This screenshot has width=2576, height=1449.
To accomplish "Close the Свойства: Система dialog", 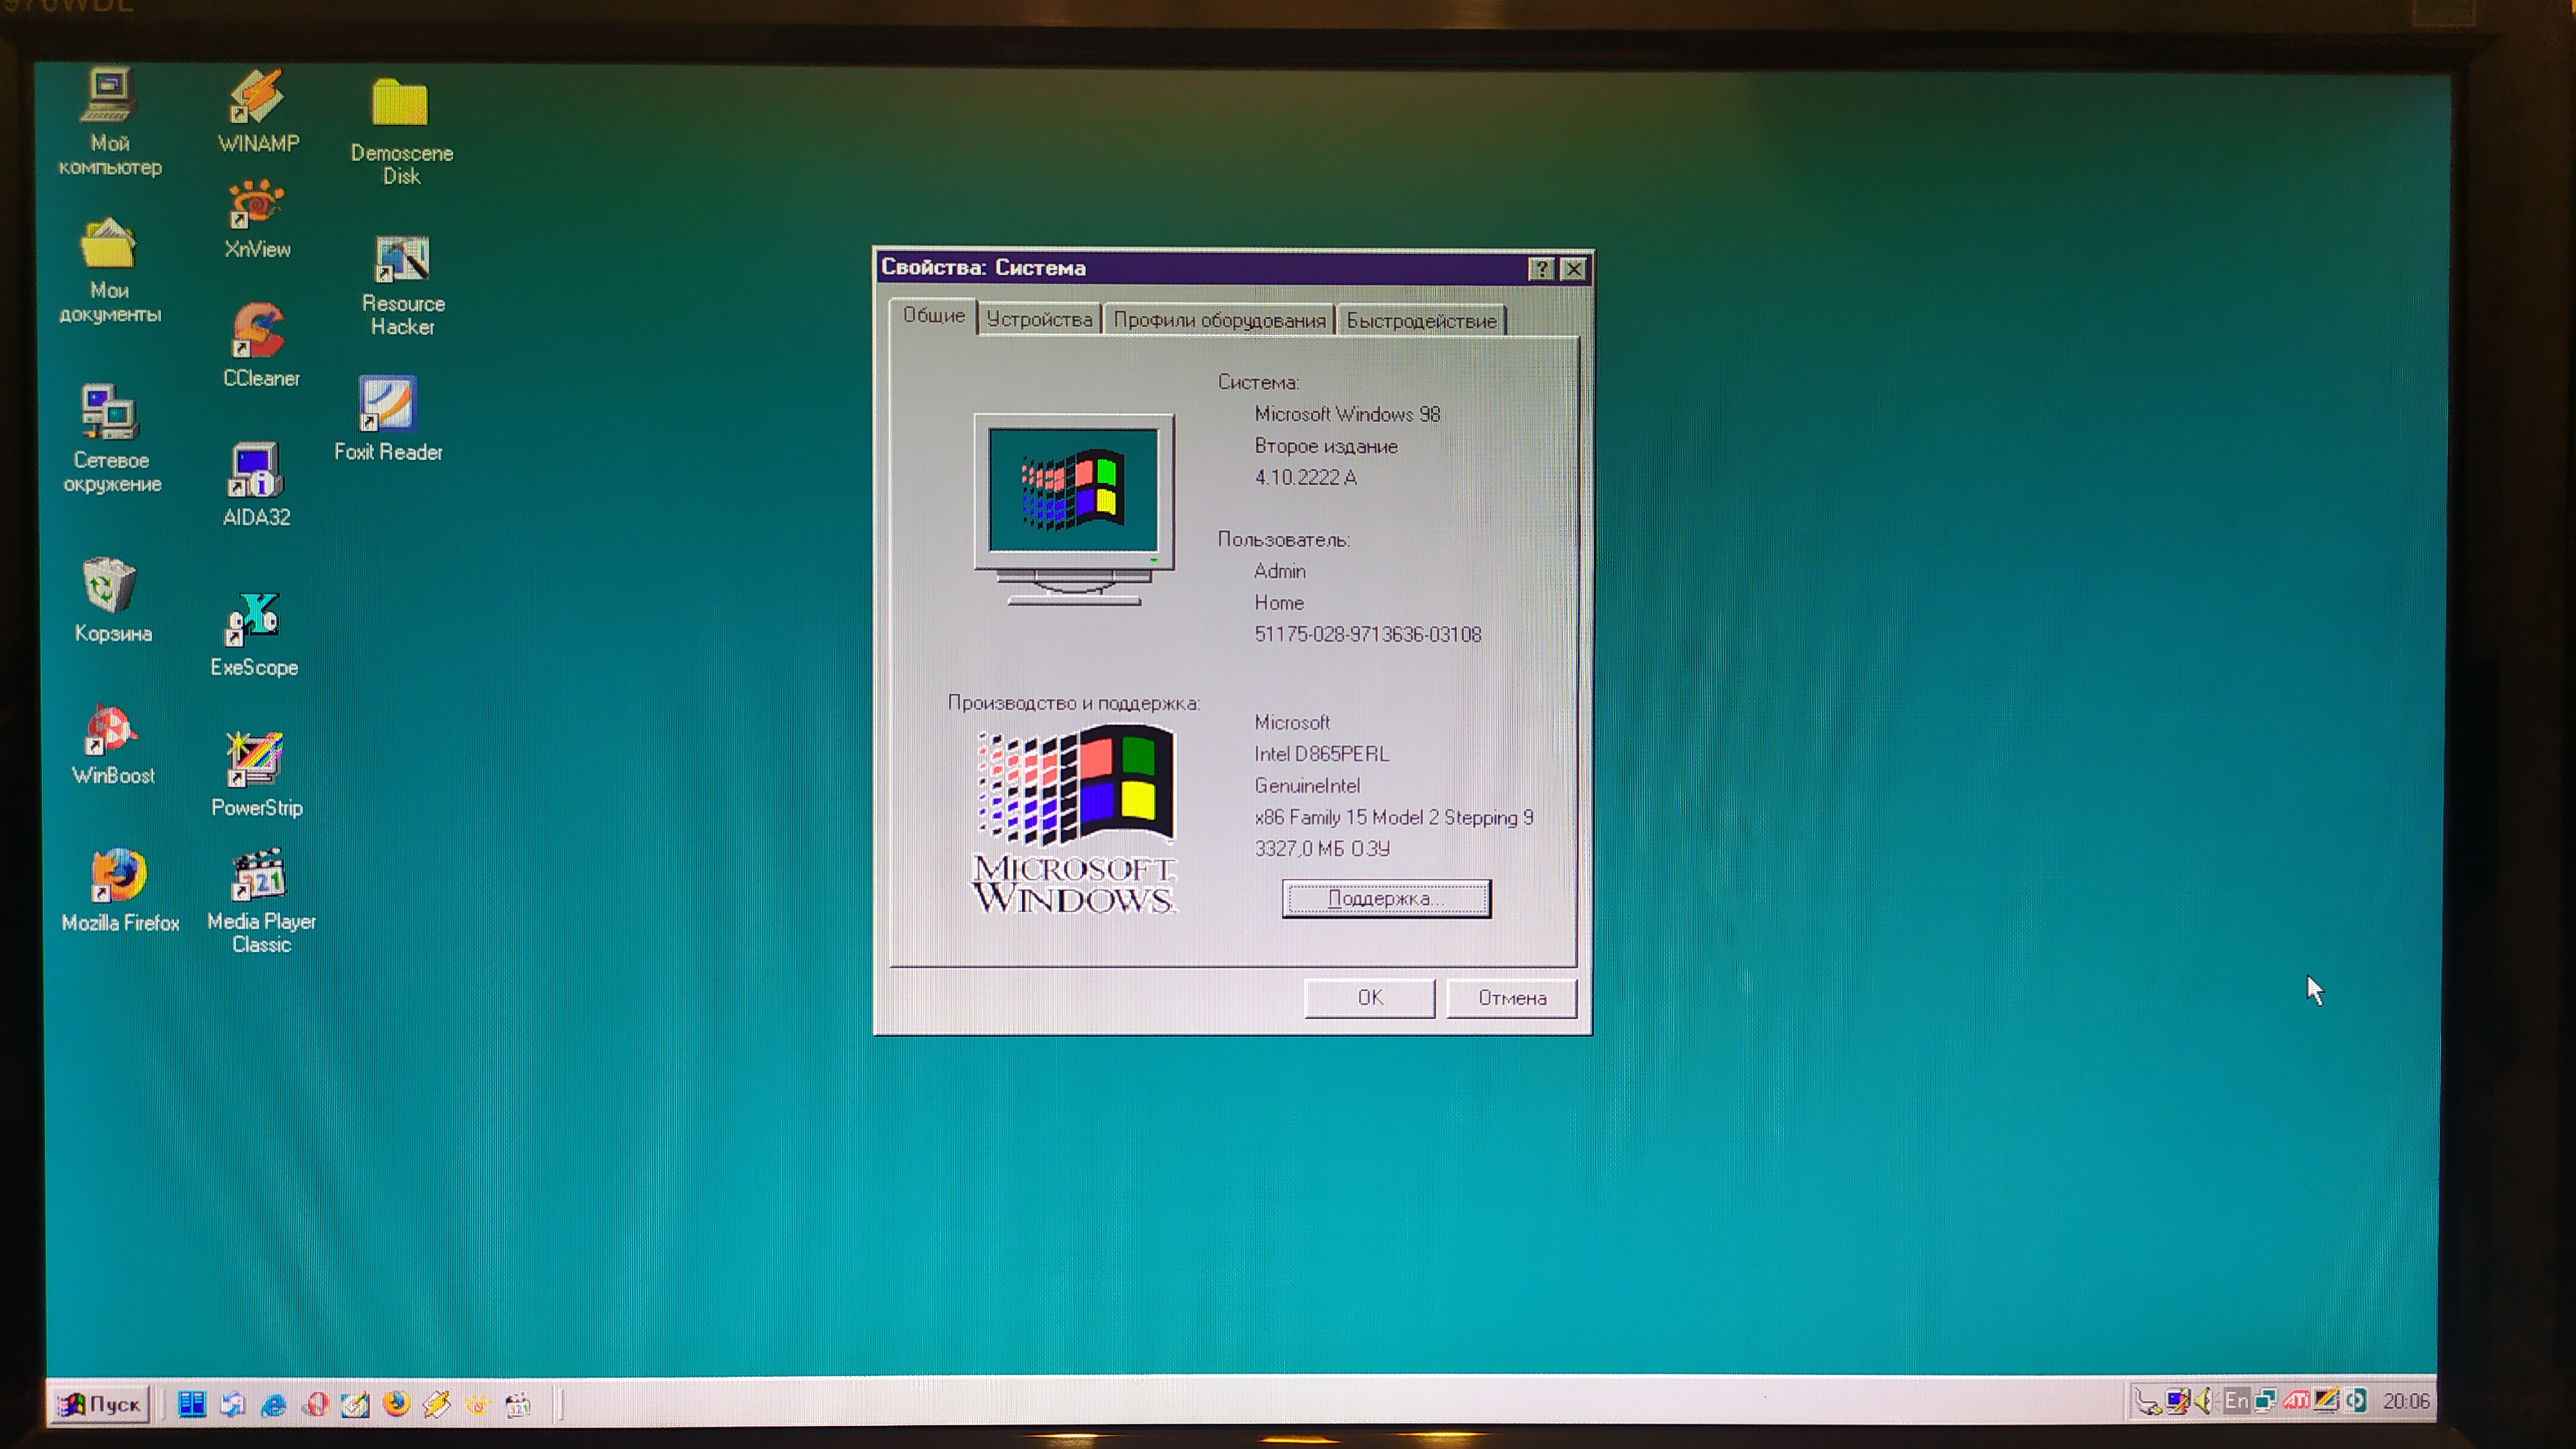I will point(1574,268).
